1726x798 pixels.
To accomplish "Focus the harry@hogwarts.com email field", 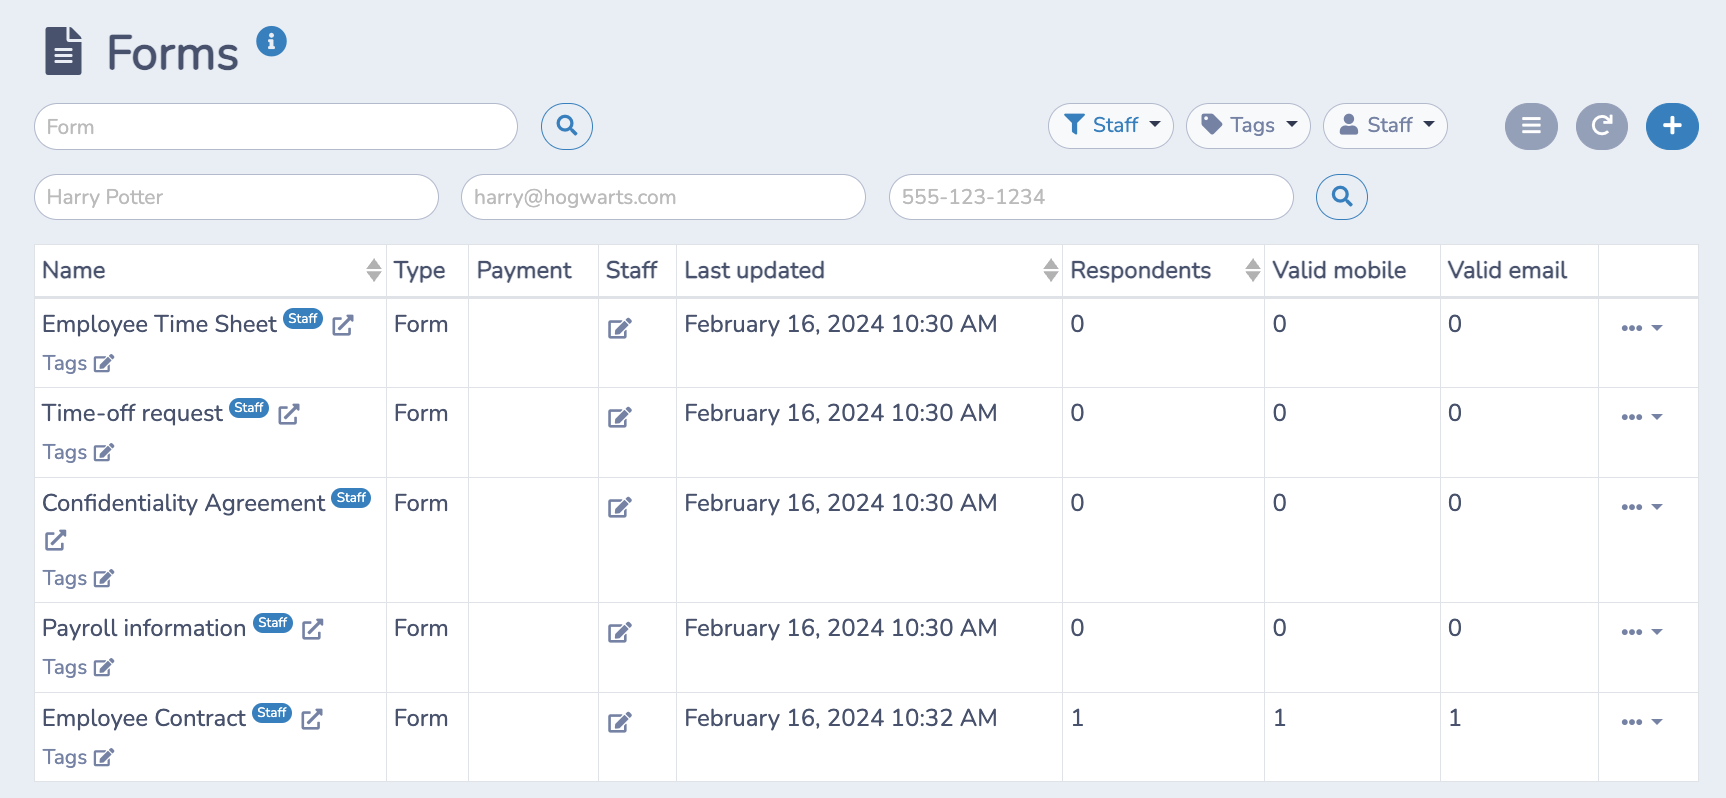I will [x=663, y=197].
